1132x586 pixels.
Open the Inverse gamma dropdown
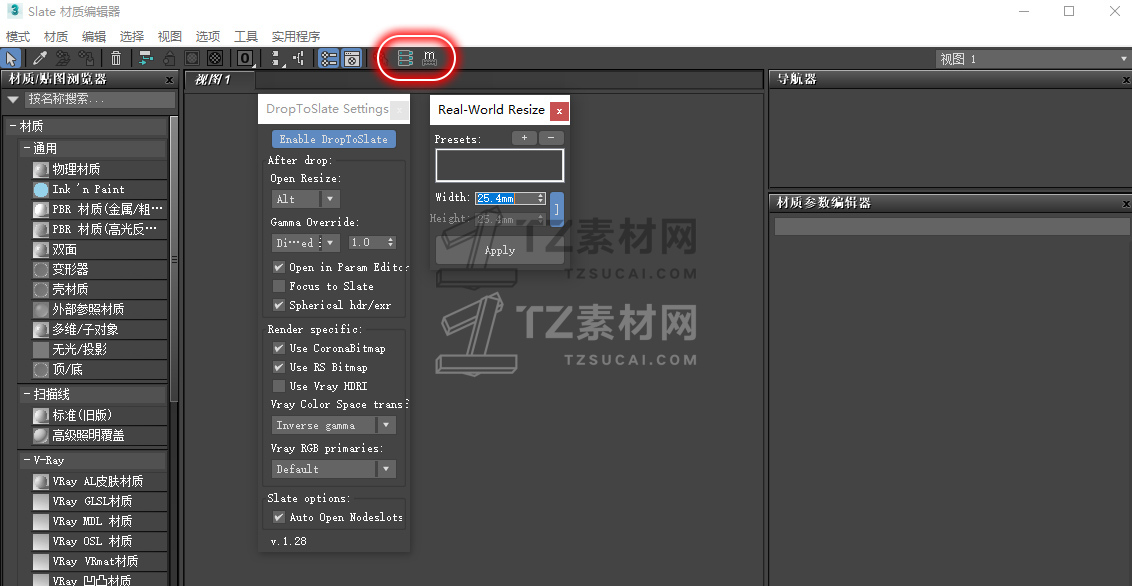point(334,425)
